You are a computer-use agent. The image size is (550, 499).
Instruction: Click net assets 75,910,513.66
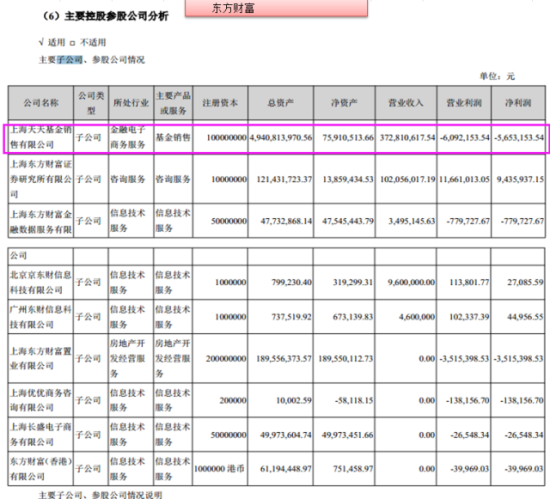point(348,137)
